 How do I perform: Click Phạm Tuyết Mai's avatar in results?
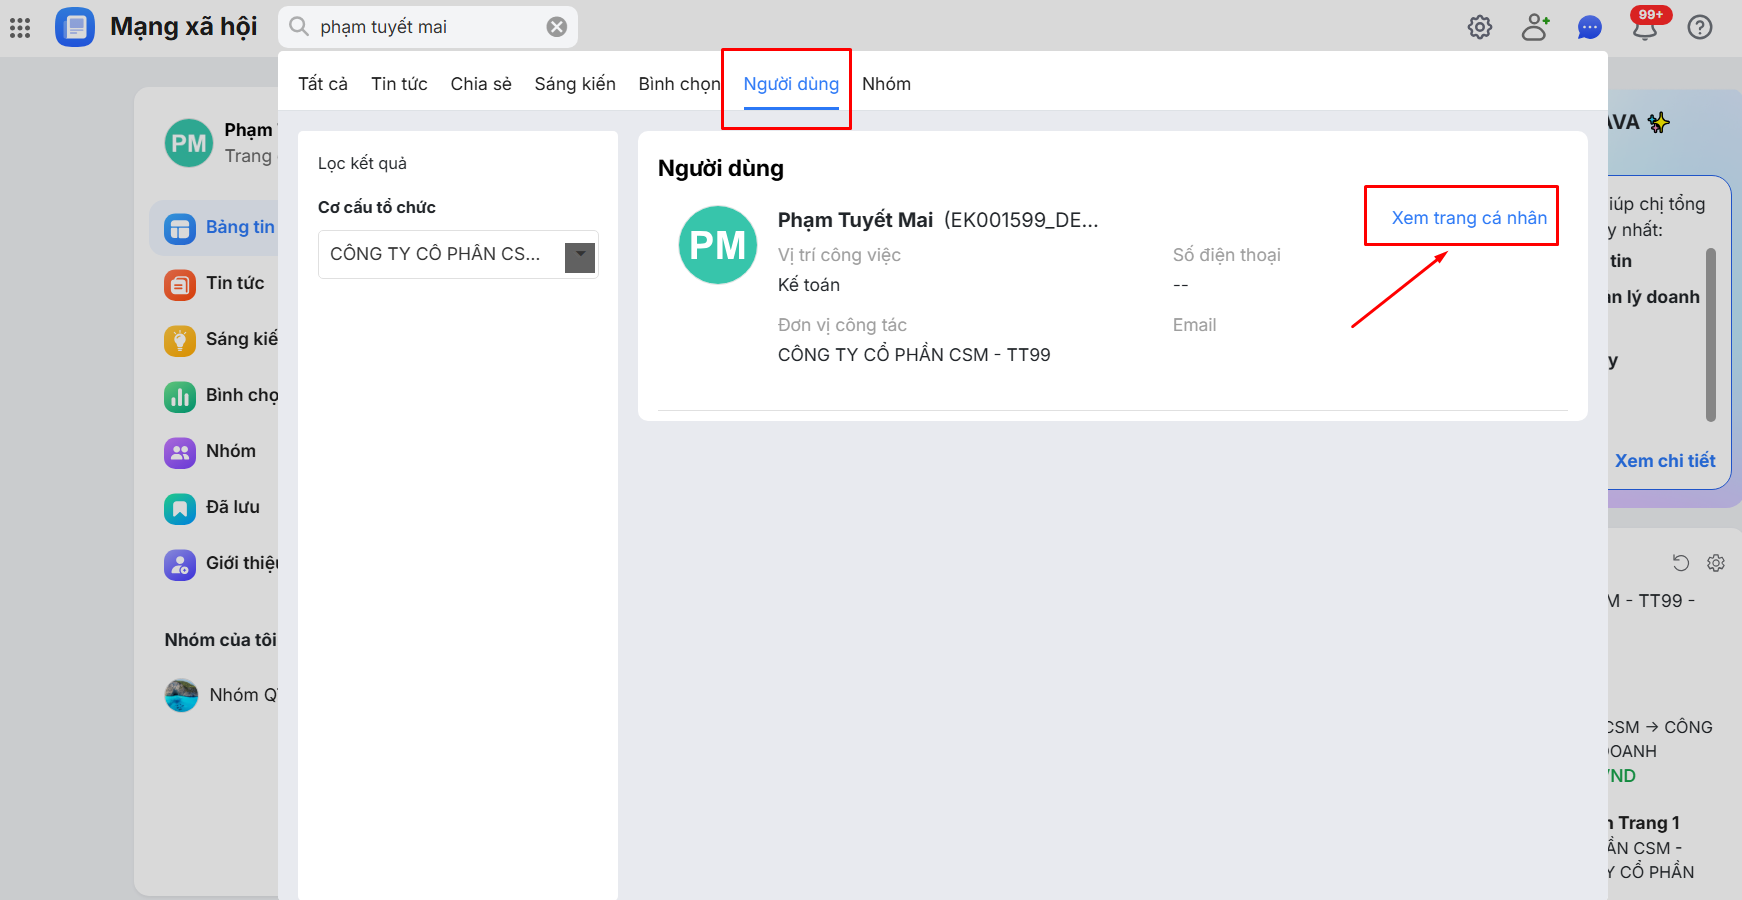point(718,245)
